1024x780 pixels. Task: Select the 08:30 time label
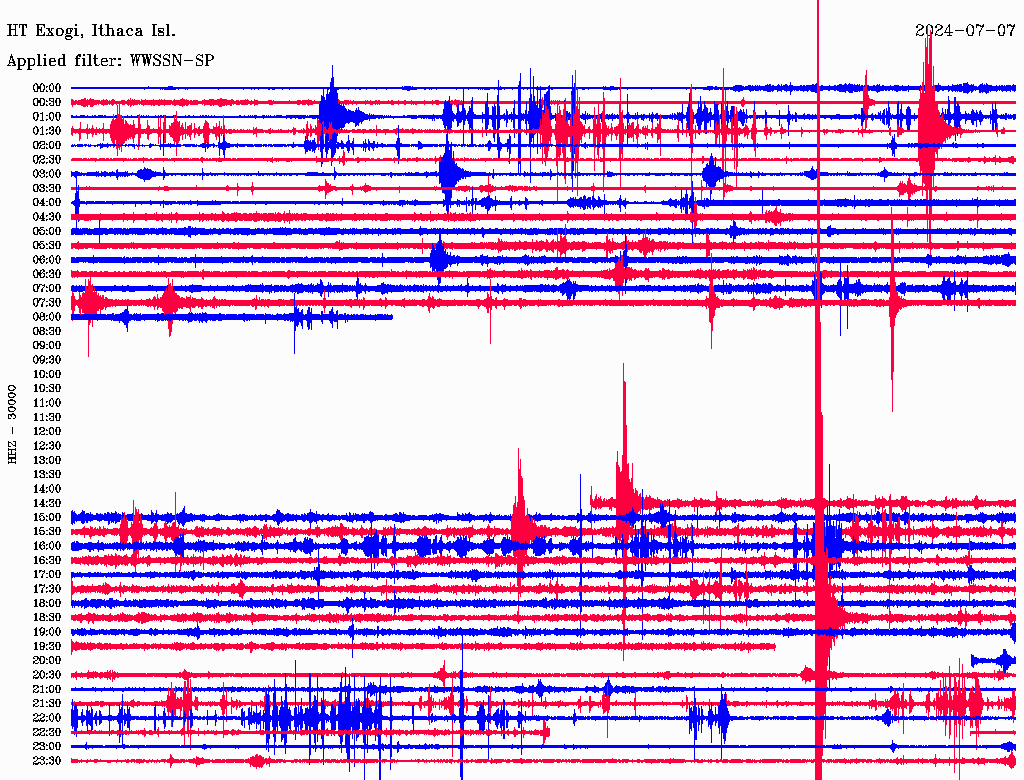tap(47, 331)
